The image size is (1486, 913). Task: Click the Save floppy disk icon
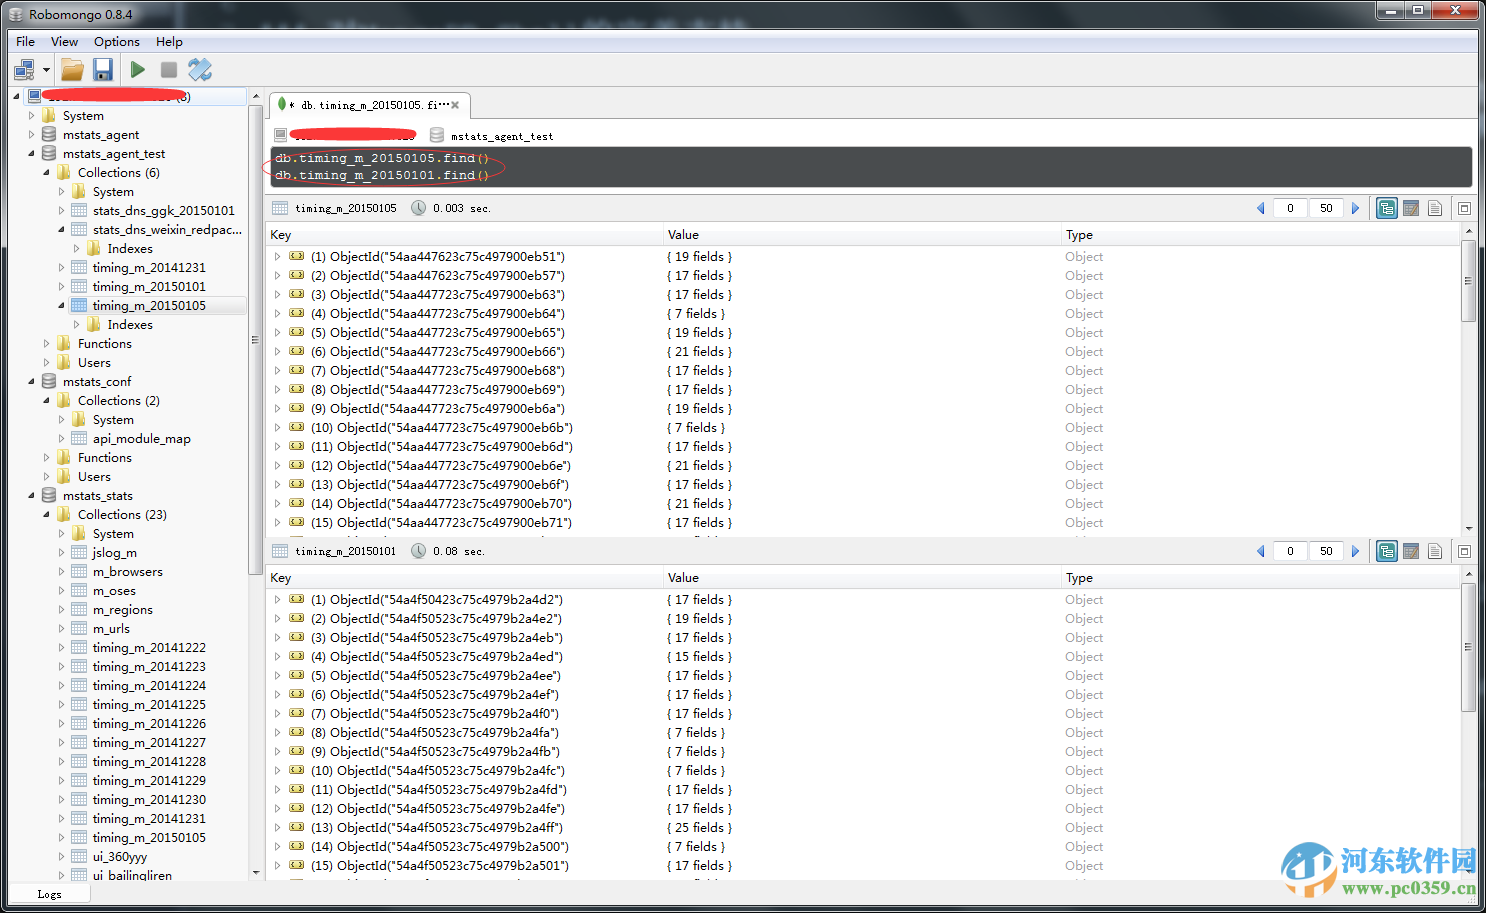[x=102, y=70]
